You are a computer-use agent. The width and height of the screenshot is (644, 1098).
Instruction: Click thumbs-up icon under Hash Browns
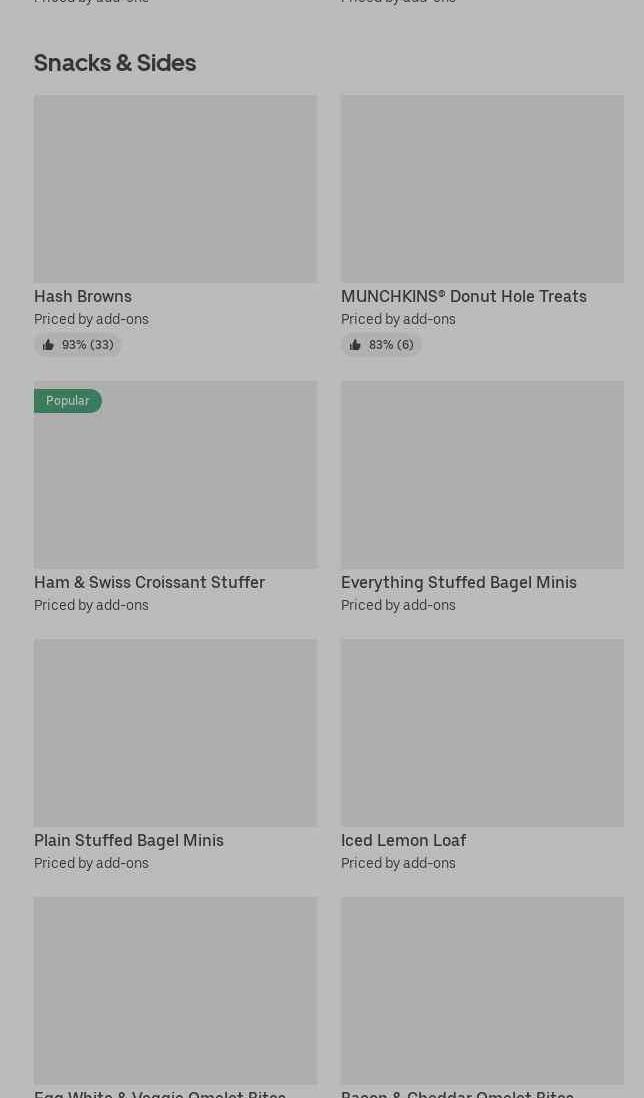click(48, 345)
